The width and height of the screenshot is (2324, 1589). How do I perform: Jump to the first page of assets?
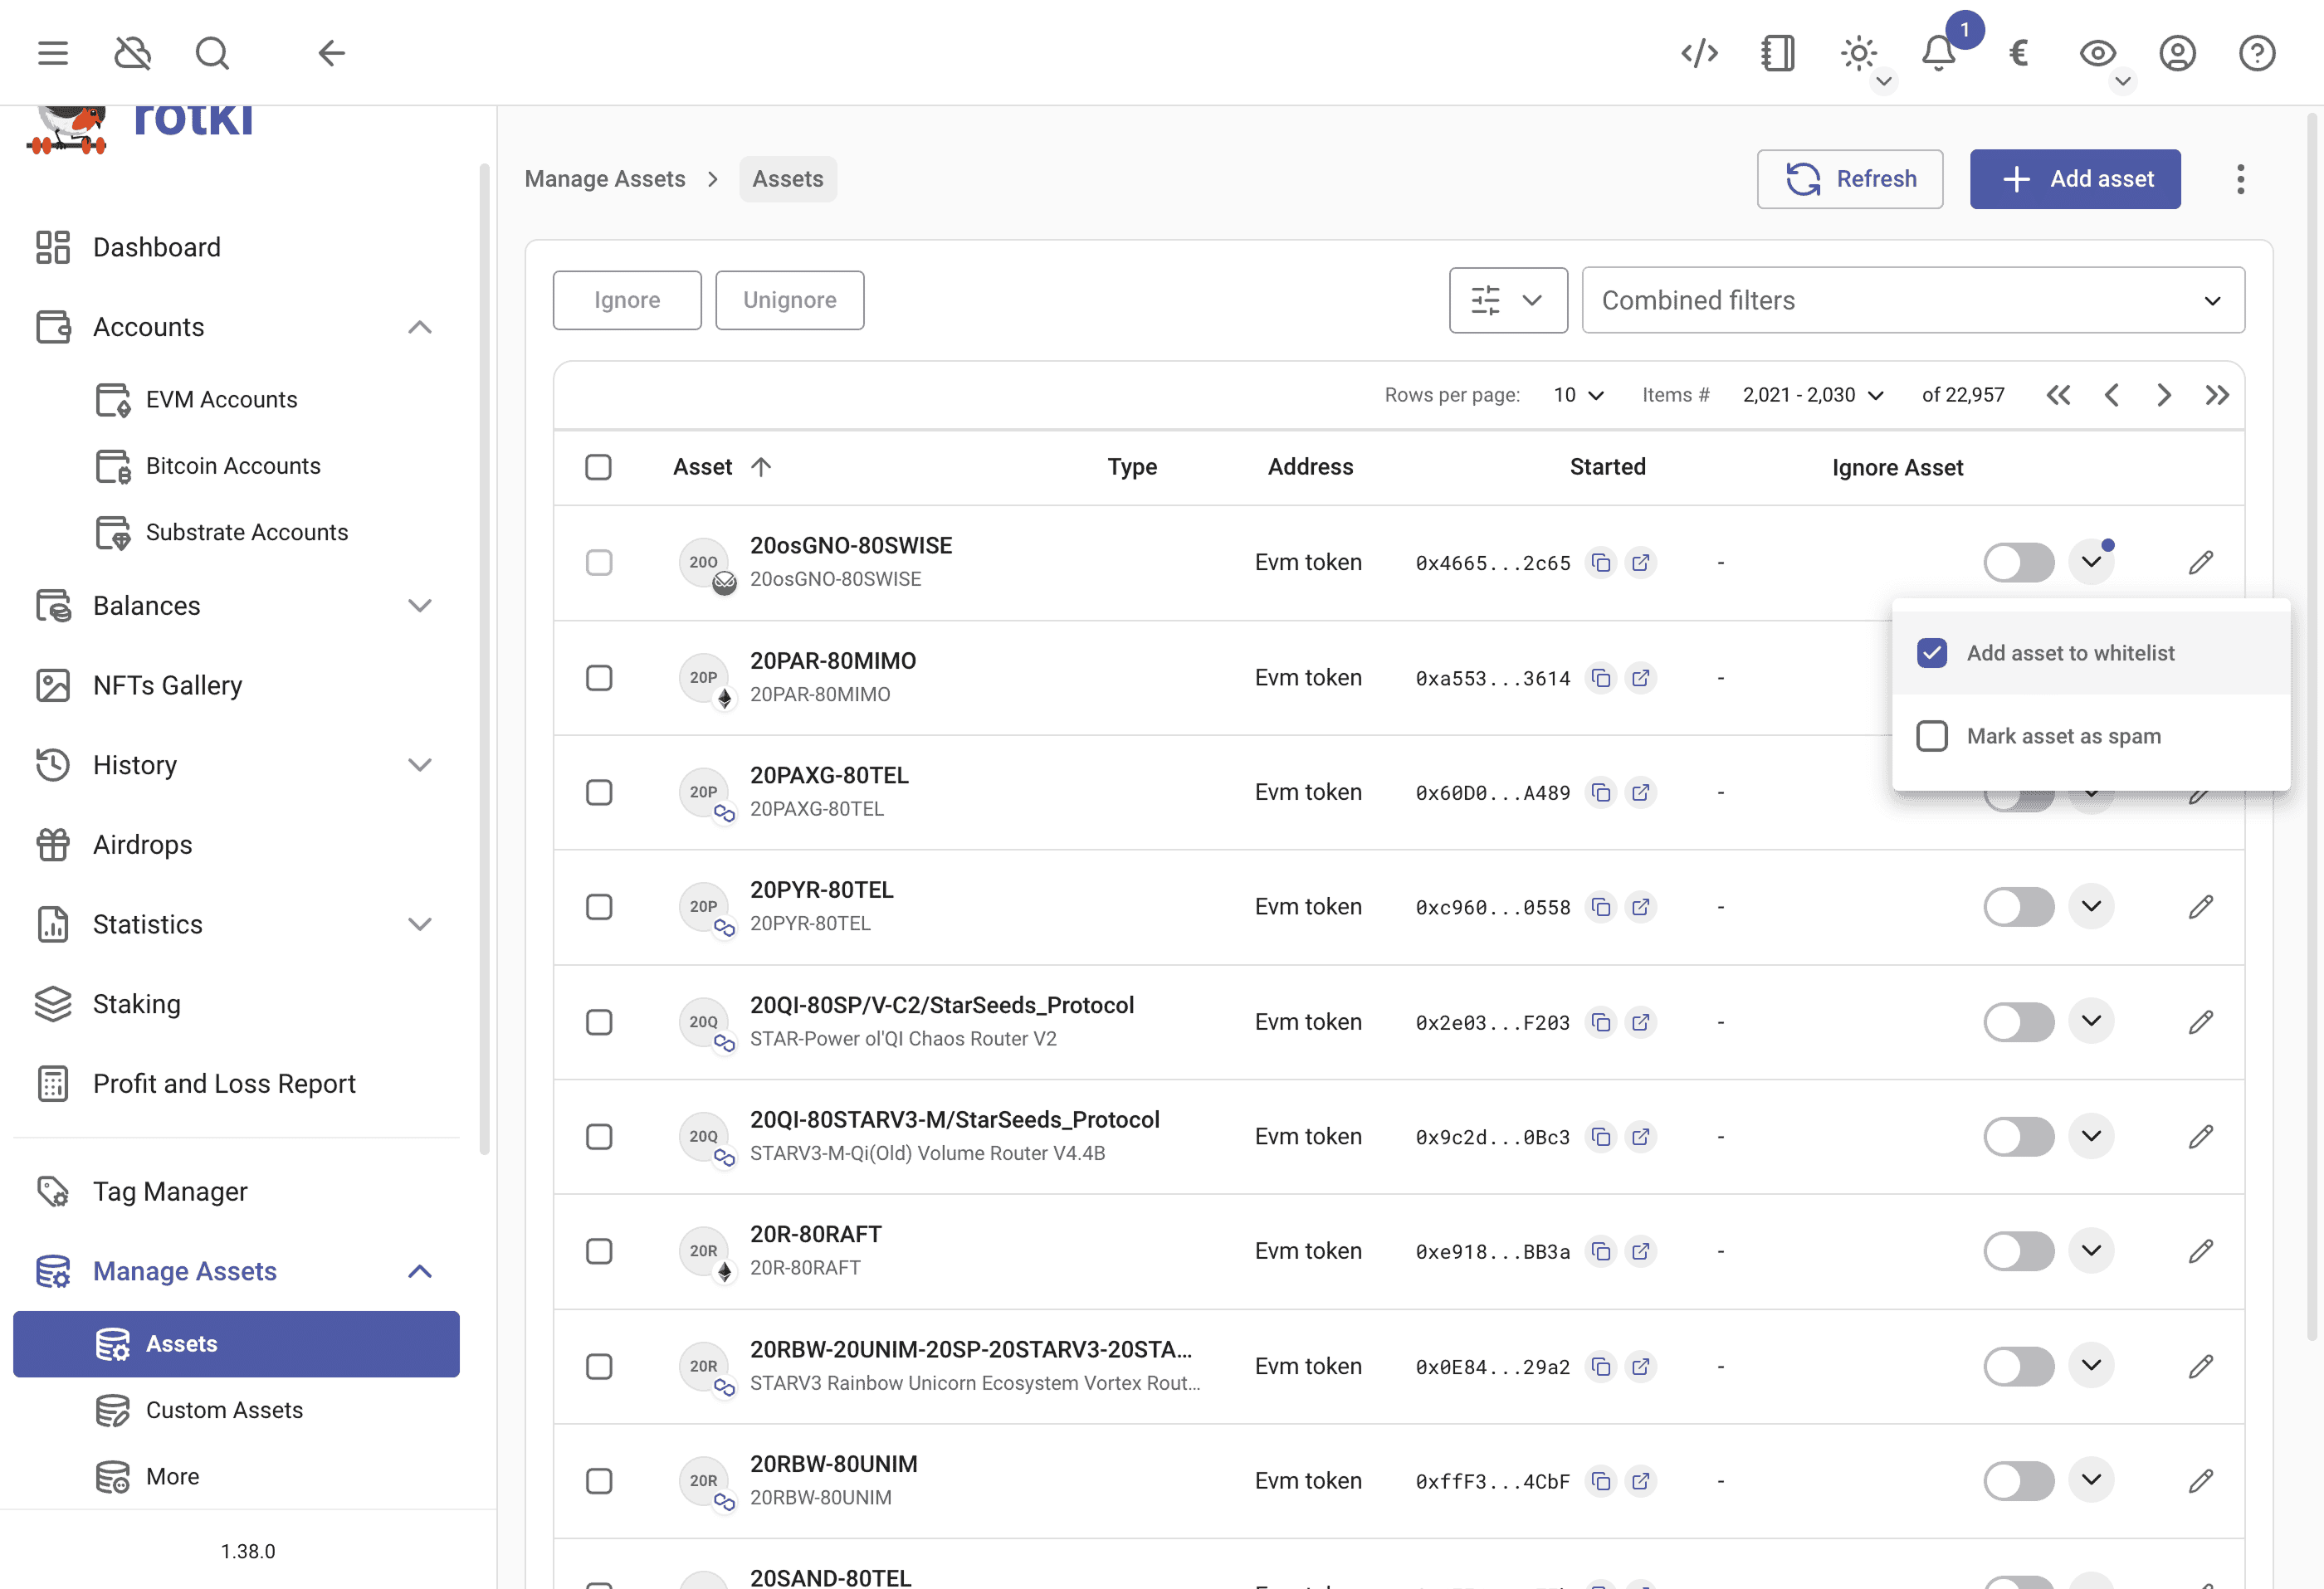[x=2058, y=395]
